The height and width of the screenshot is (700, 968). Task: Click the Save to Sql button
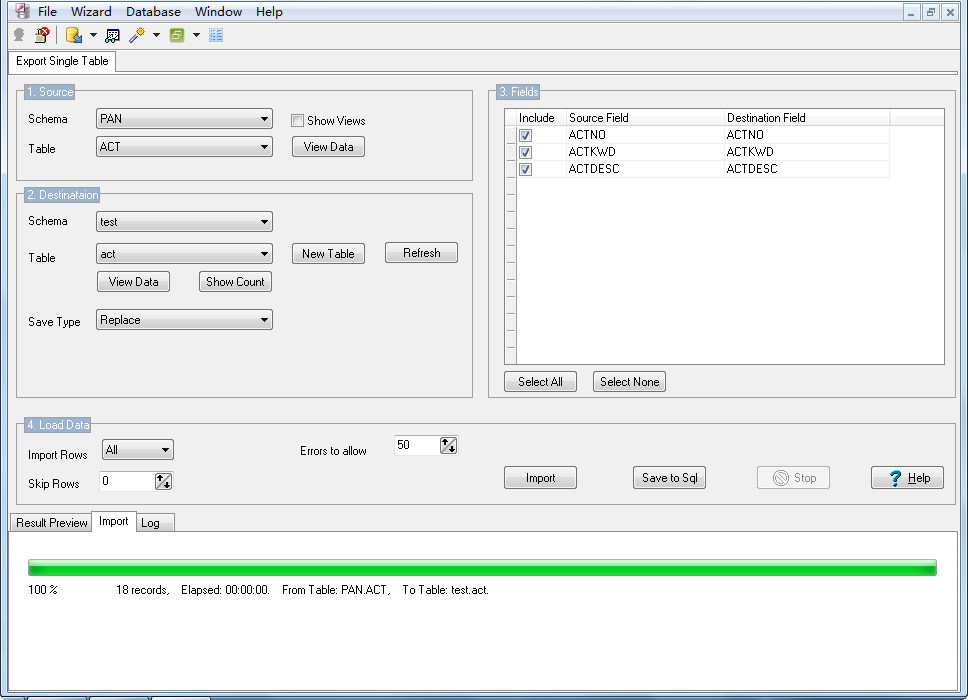pos(669,478)
